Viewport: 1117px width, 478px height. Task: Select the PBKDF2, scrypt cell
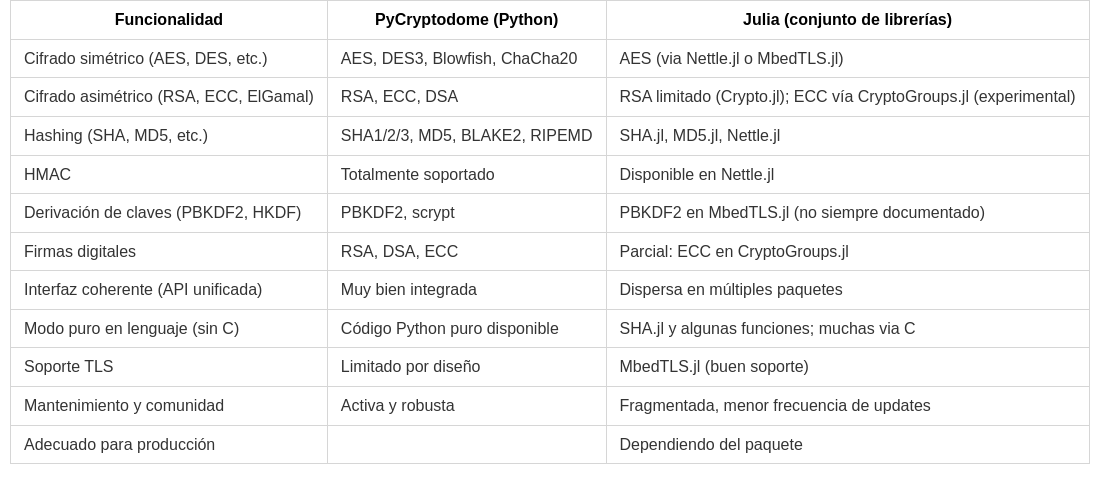(x=467, y=213)
